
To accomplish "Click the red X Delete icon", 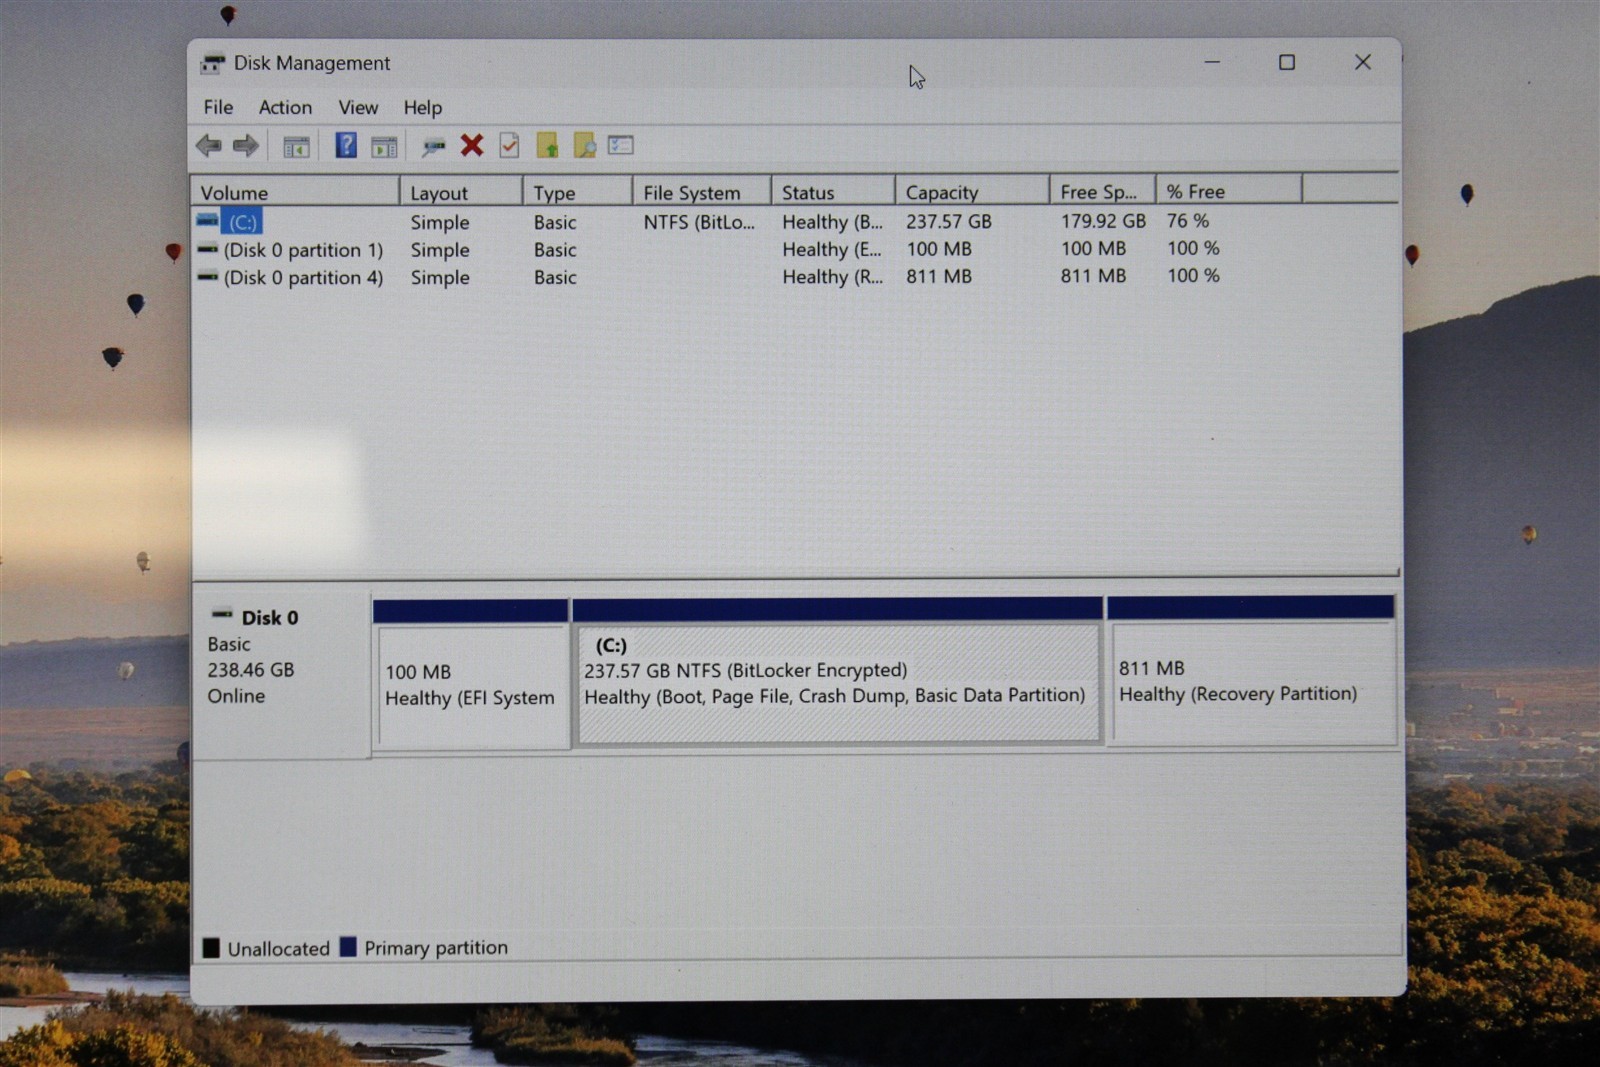I will click(x=472, y=146).
